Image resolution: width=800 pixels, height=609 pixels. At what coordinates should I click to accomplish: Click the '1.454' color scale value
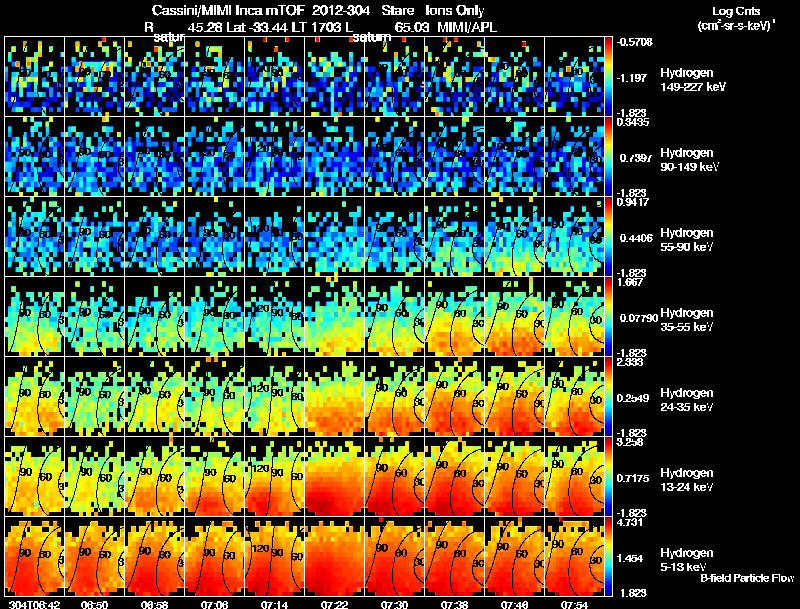click(632, 559)
